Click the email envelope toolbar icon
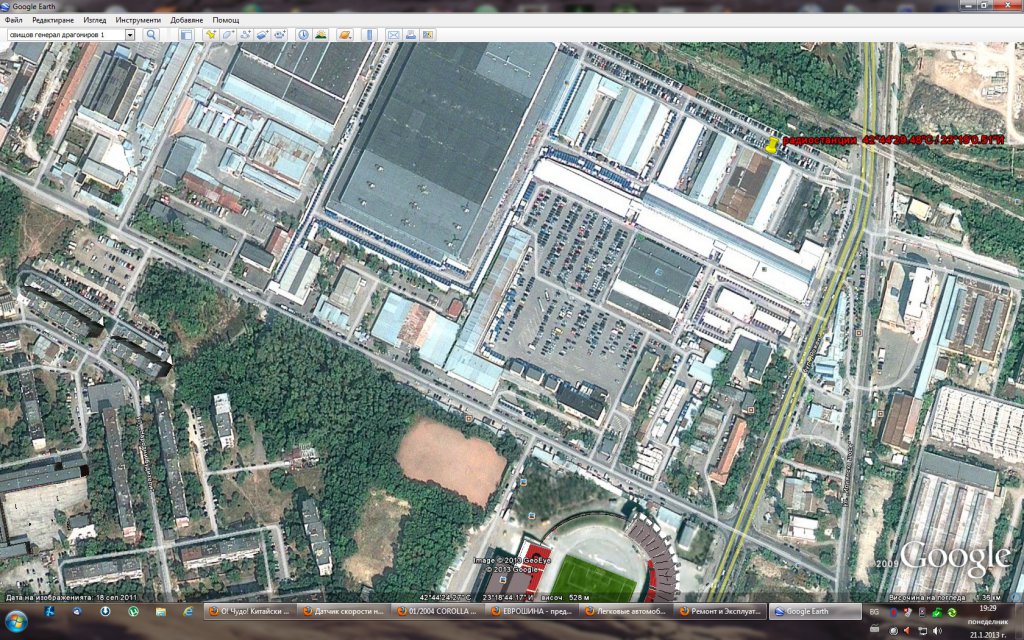This screenshot has height=640, width=1024. click(x=393, y=35)
